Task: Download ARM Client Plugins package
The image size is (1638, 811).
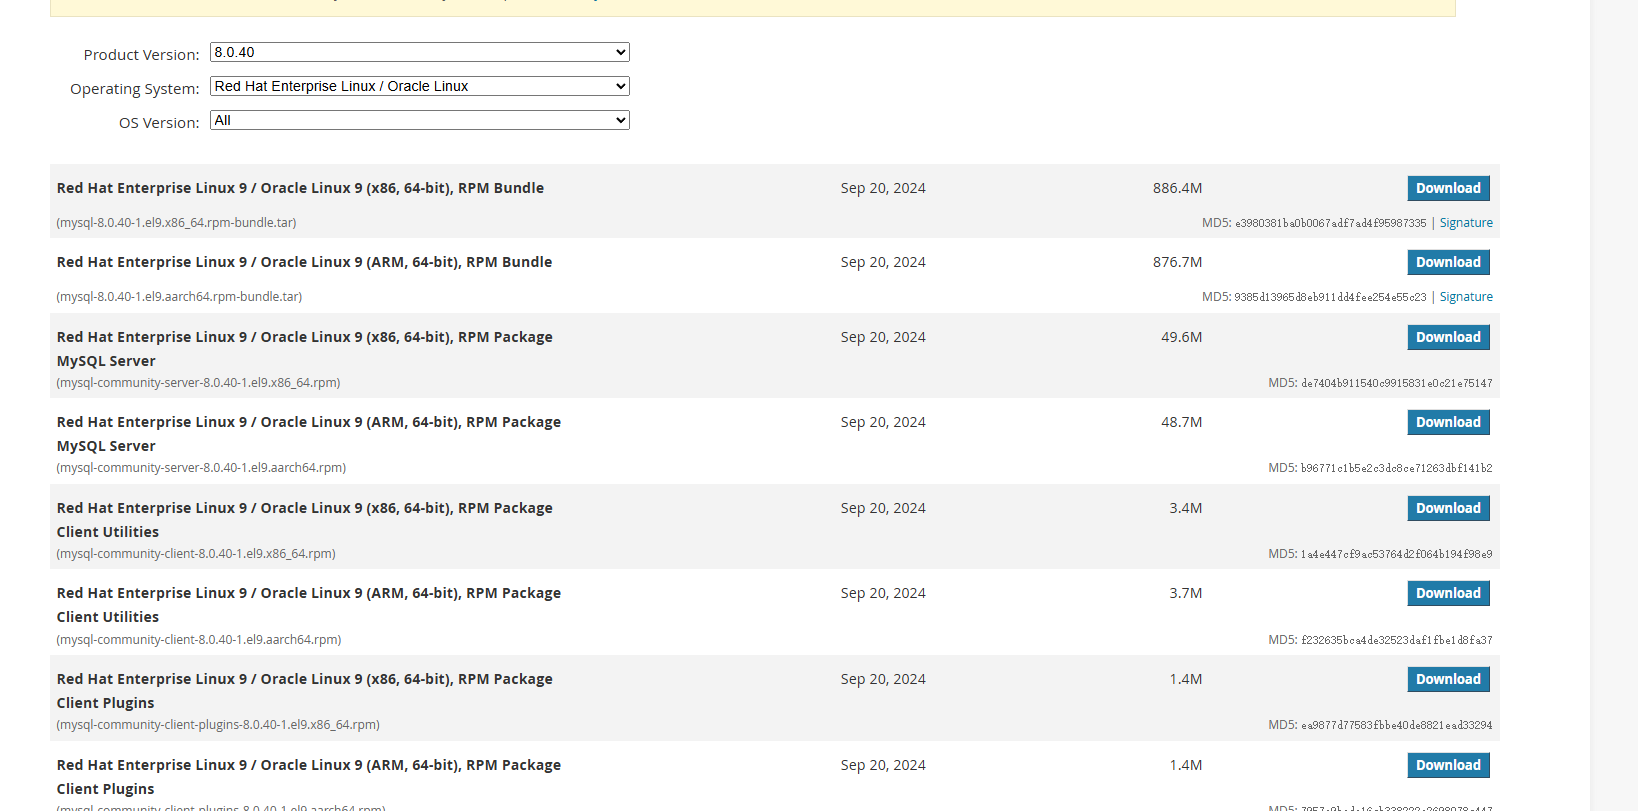Action: (1448, 765)
